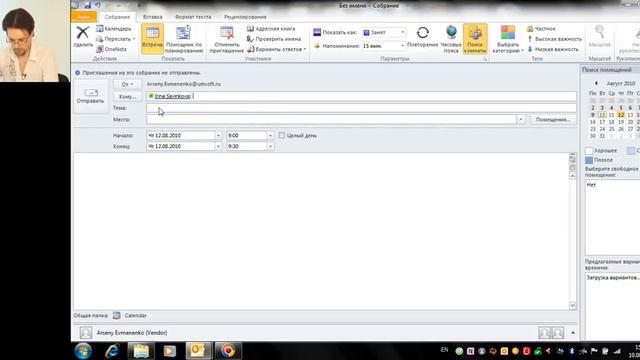Click the undo icon in quick access toolbar
Viewport: 640px width, 360px height.
98,5
